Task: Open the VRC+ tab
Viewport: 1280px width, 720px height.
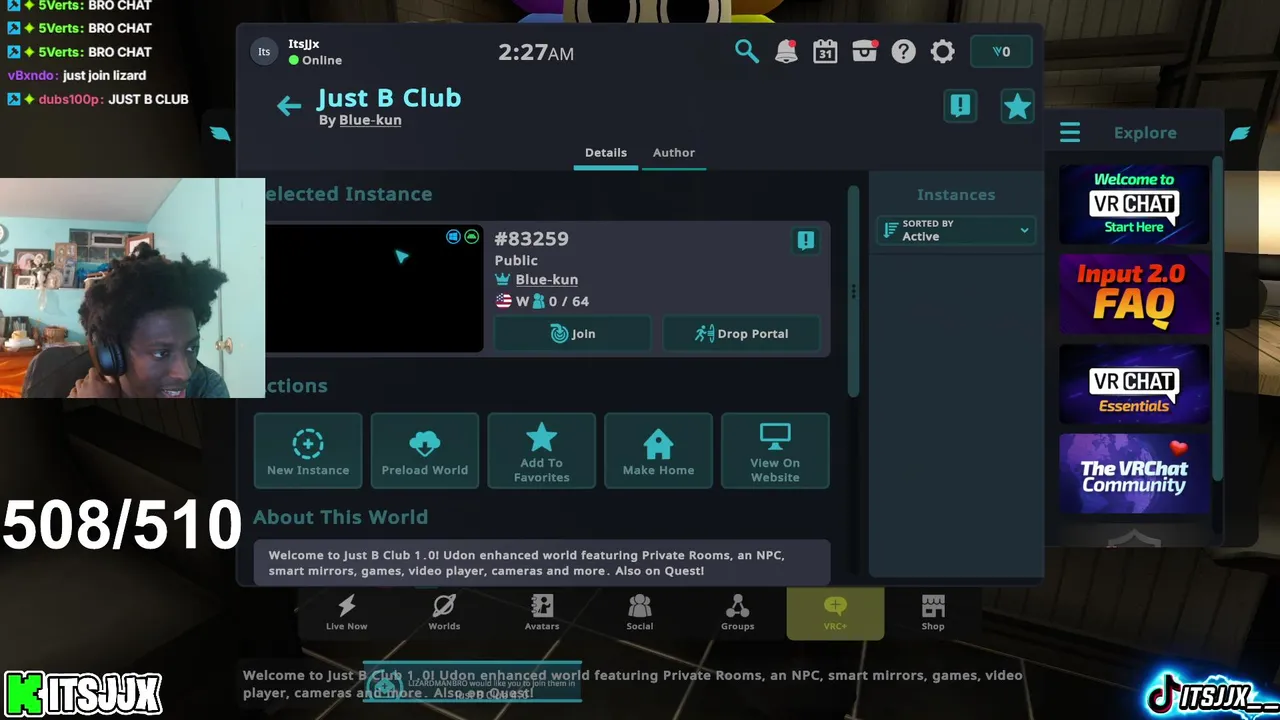Action: coord(835,613)
